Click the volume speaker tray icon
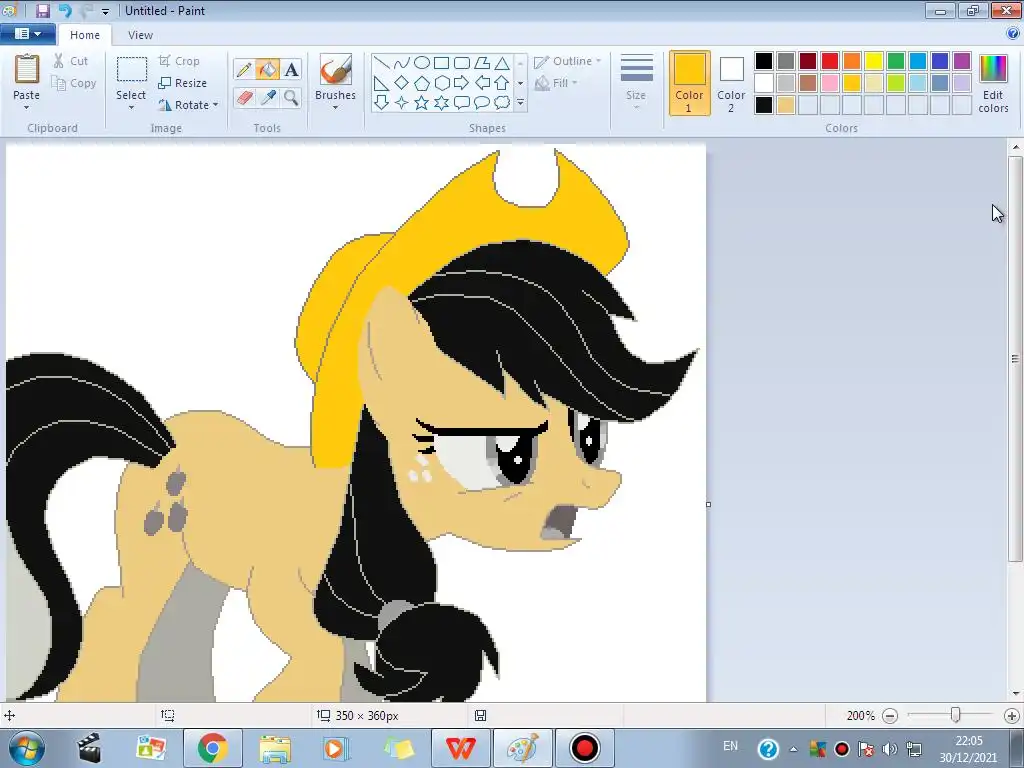This screenshot has height=768, width=1024. point(889,749)
